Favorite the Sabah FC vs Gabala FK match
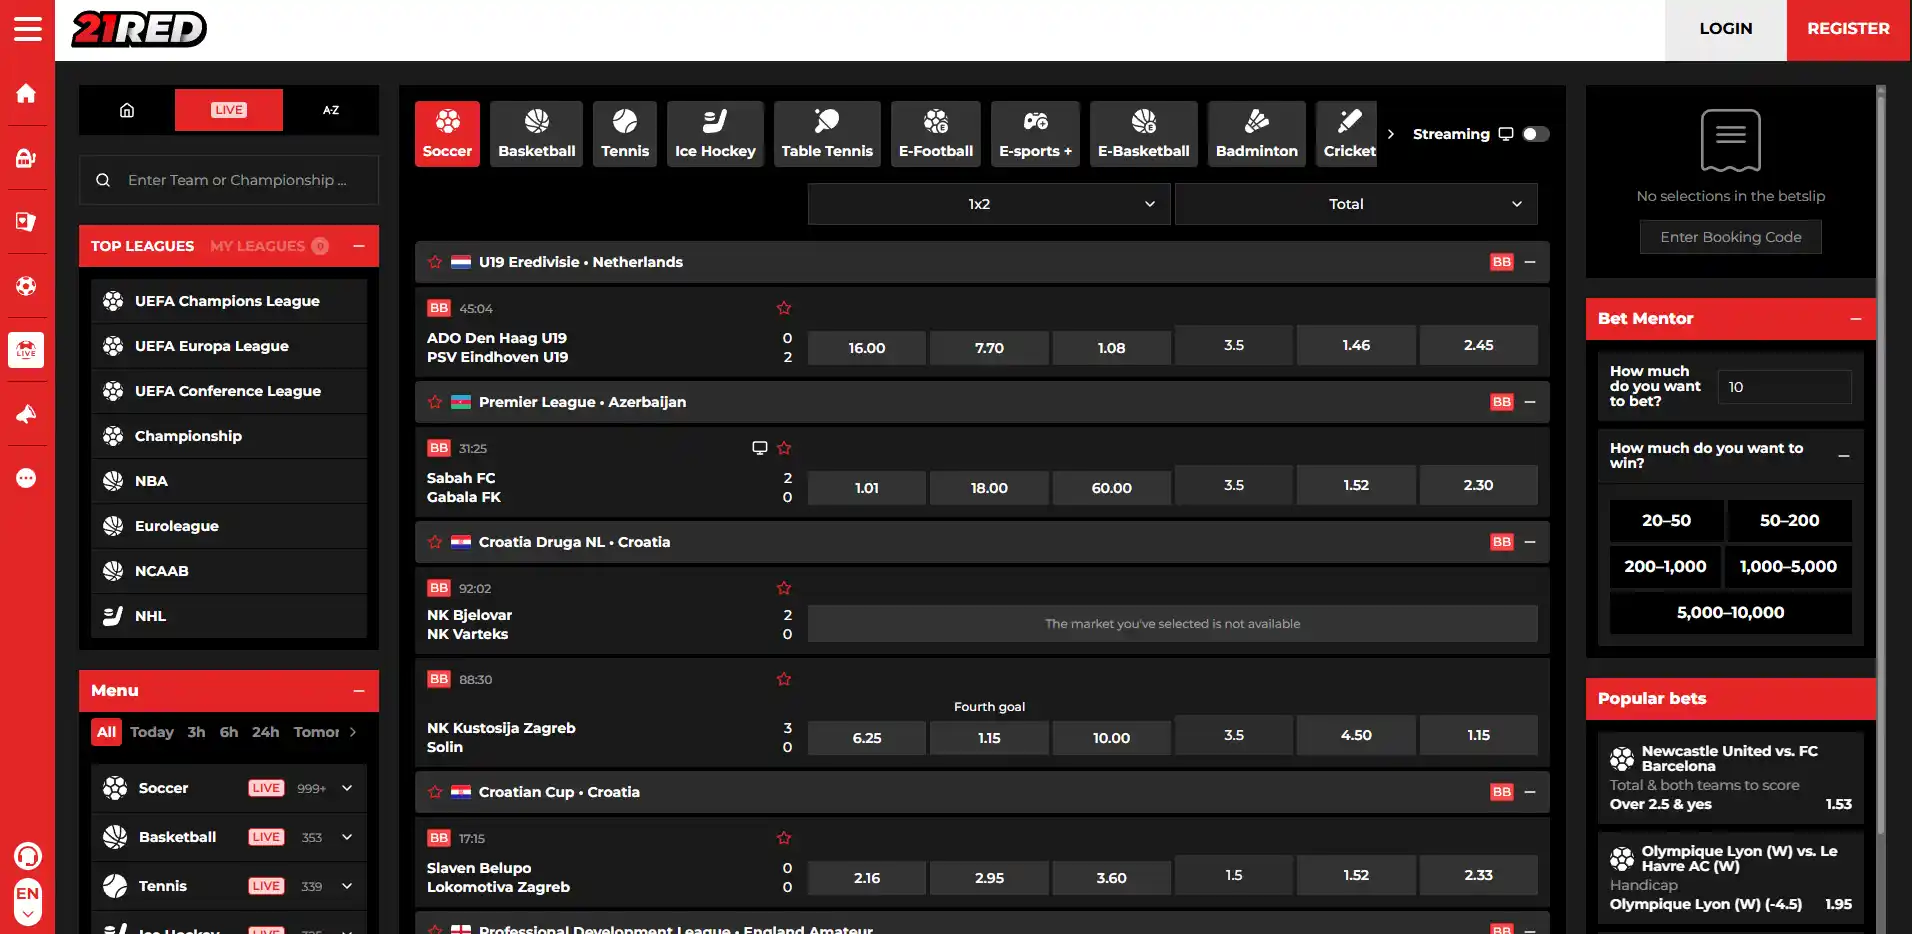The height and width of the screenshot is (934, 1912). [x=784, y=448]
